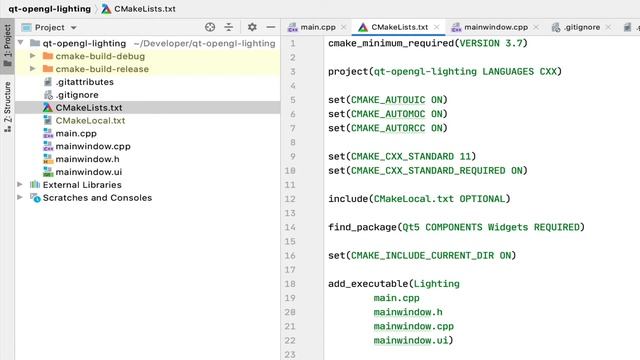Screen dimensions: 640x360
Task: Click cmake_minimum_required text on line 1
Action: (x=391, y=43)
